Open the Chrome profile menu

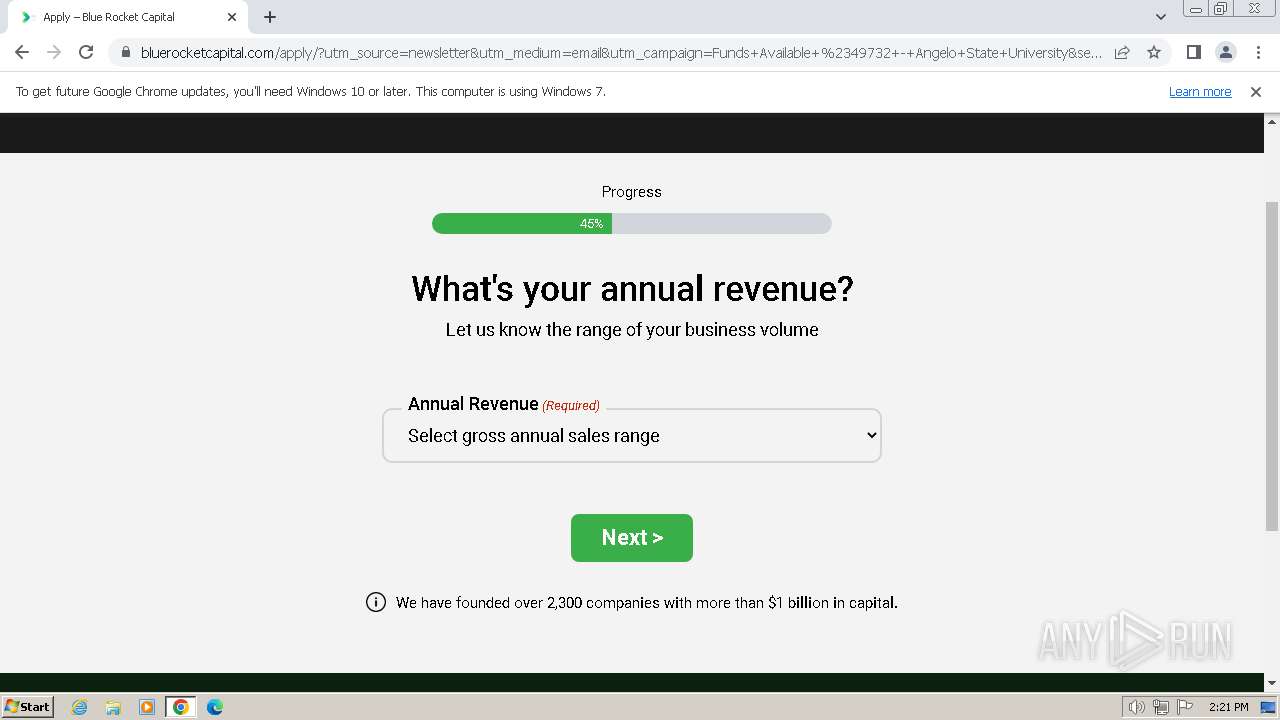[1225, 52]
